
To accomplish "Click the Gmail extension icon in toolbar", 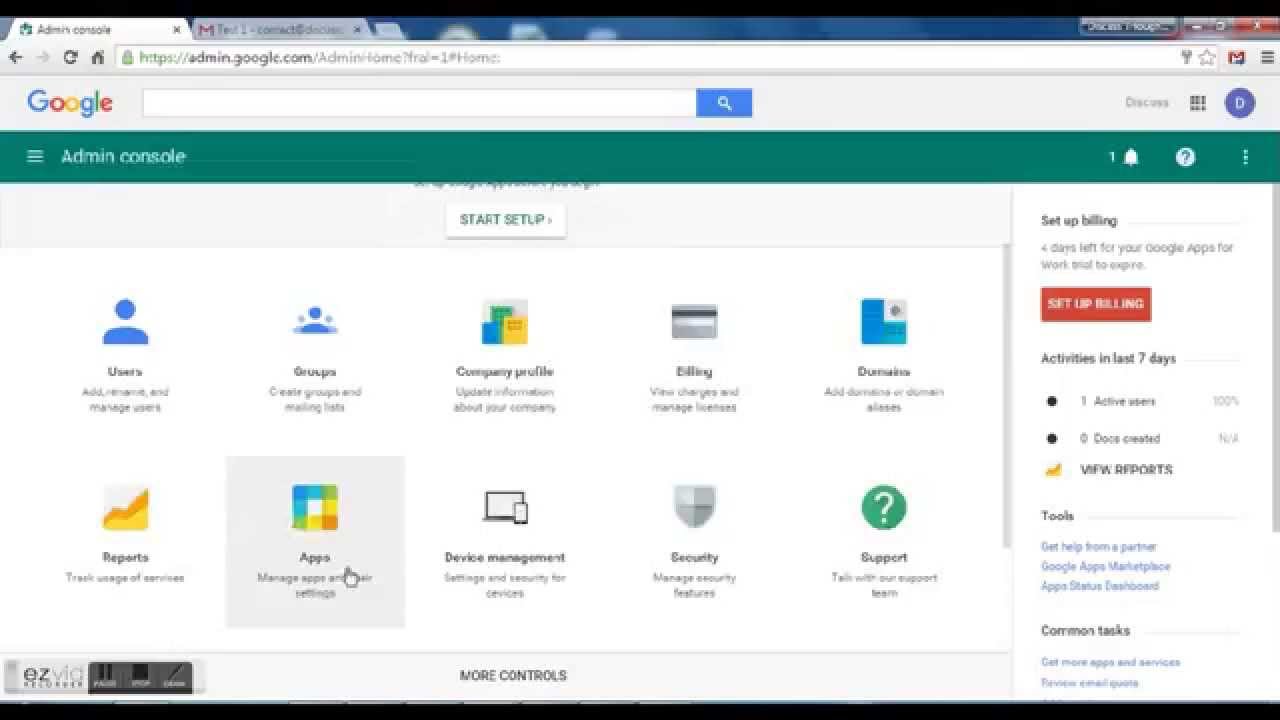I will tap(1237, 57).
